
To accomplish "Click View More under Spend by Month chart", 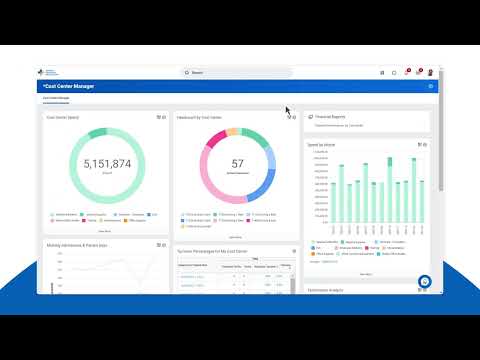I will click(366, 274).
